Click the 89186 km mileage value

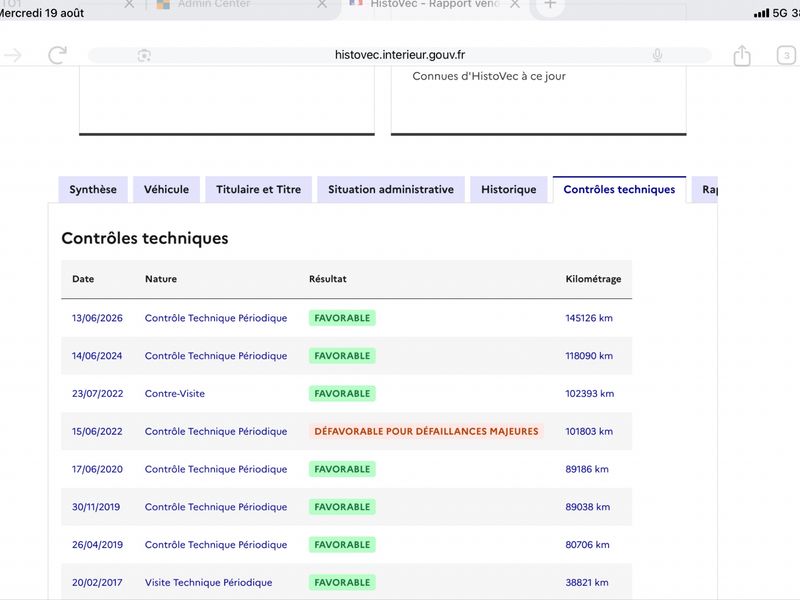[x=587, y=469]
